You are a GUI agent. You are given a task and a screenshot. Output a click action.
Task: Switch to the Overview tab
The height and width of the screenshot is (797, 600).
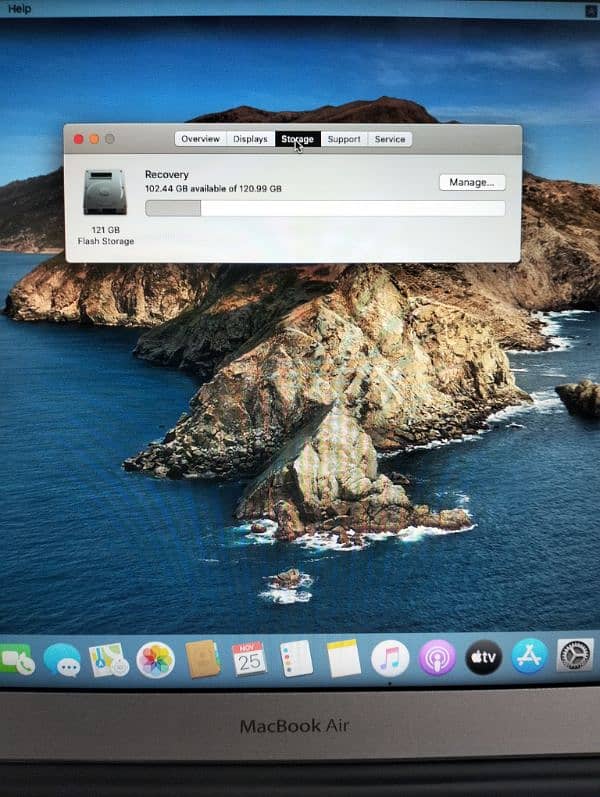(x=200, y=139)
